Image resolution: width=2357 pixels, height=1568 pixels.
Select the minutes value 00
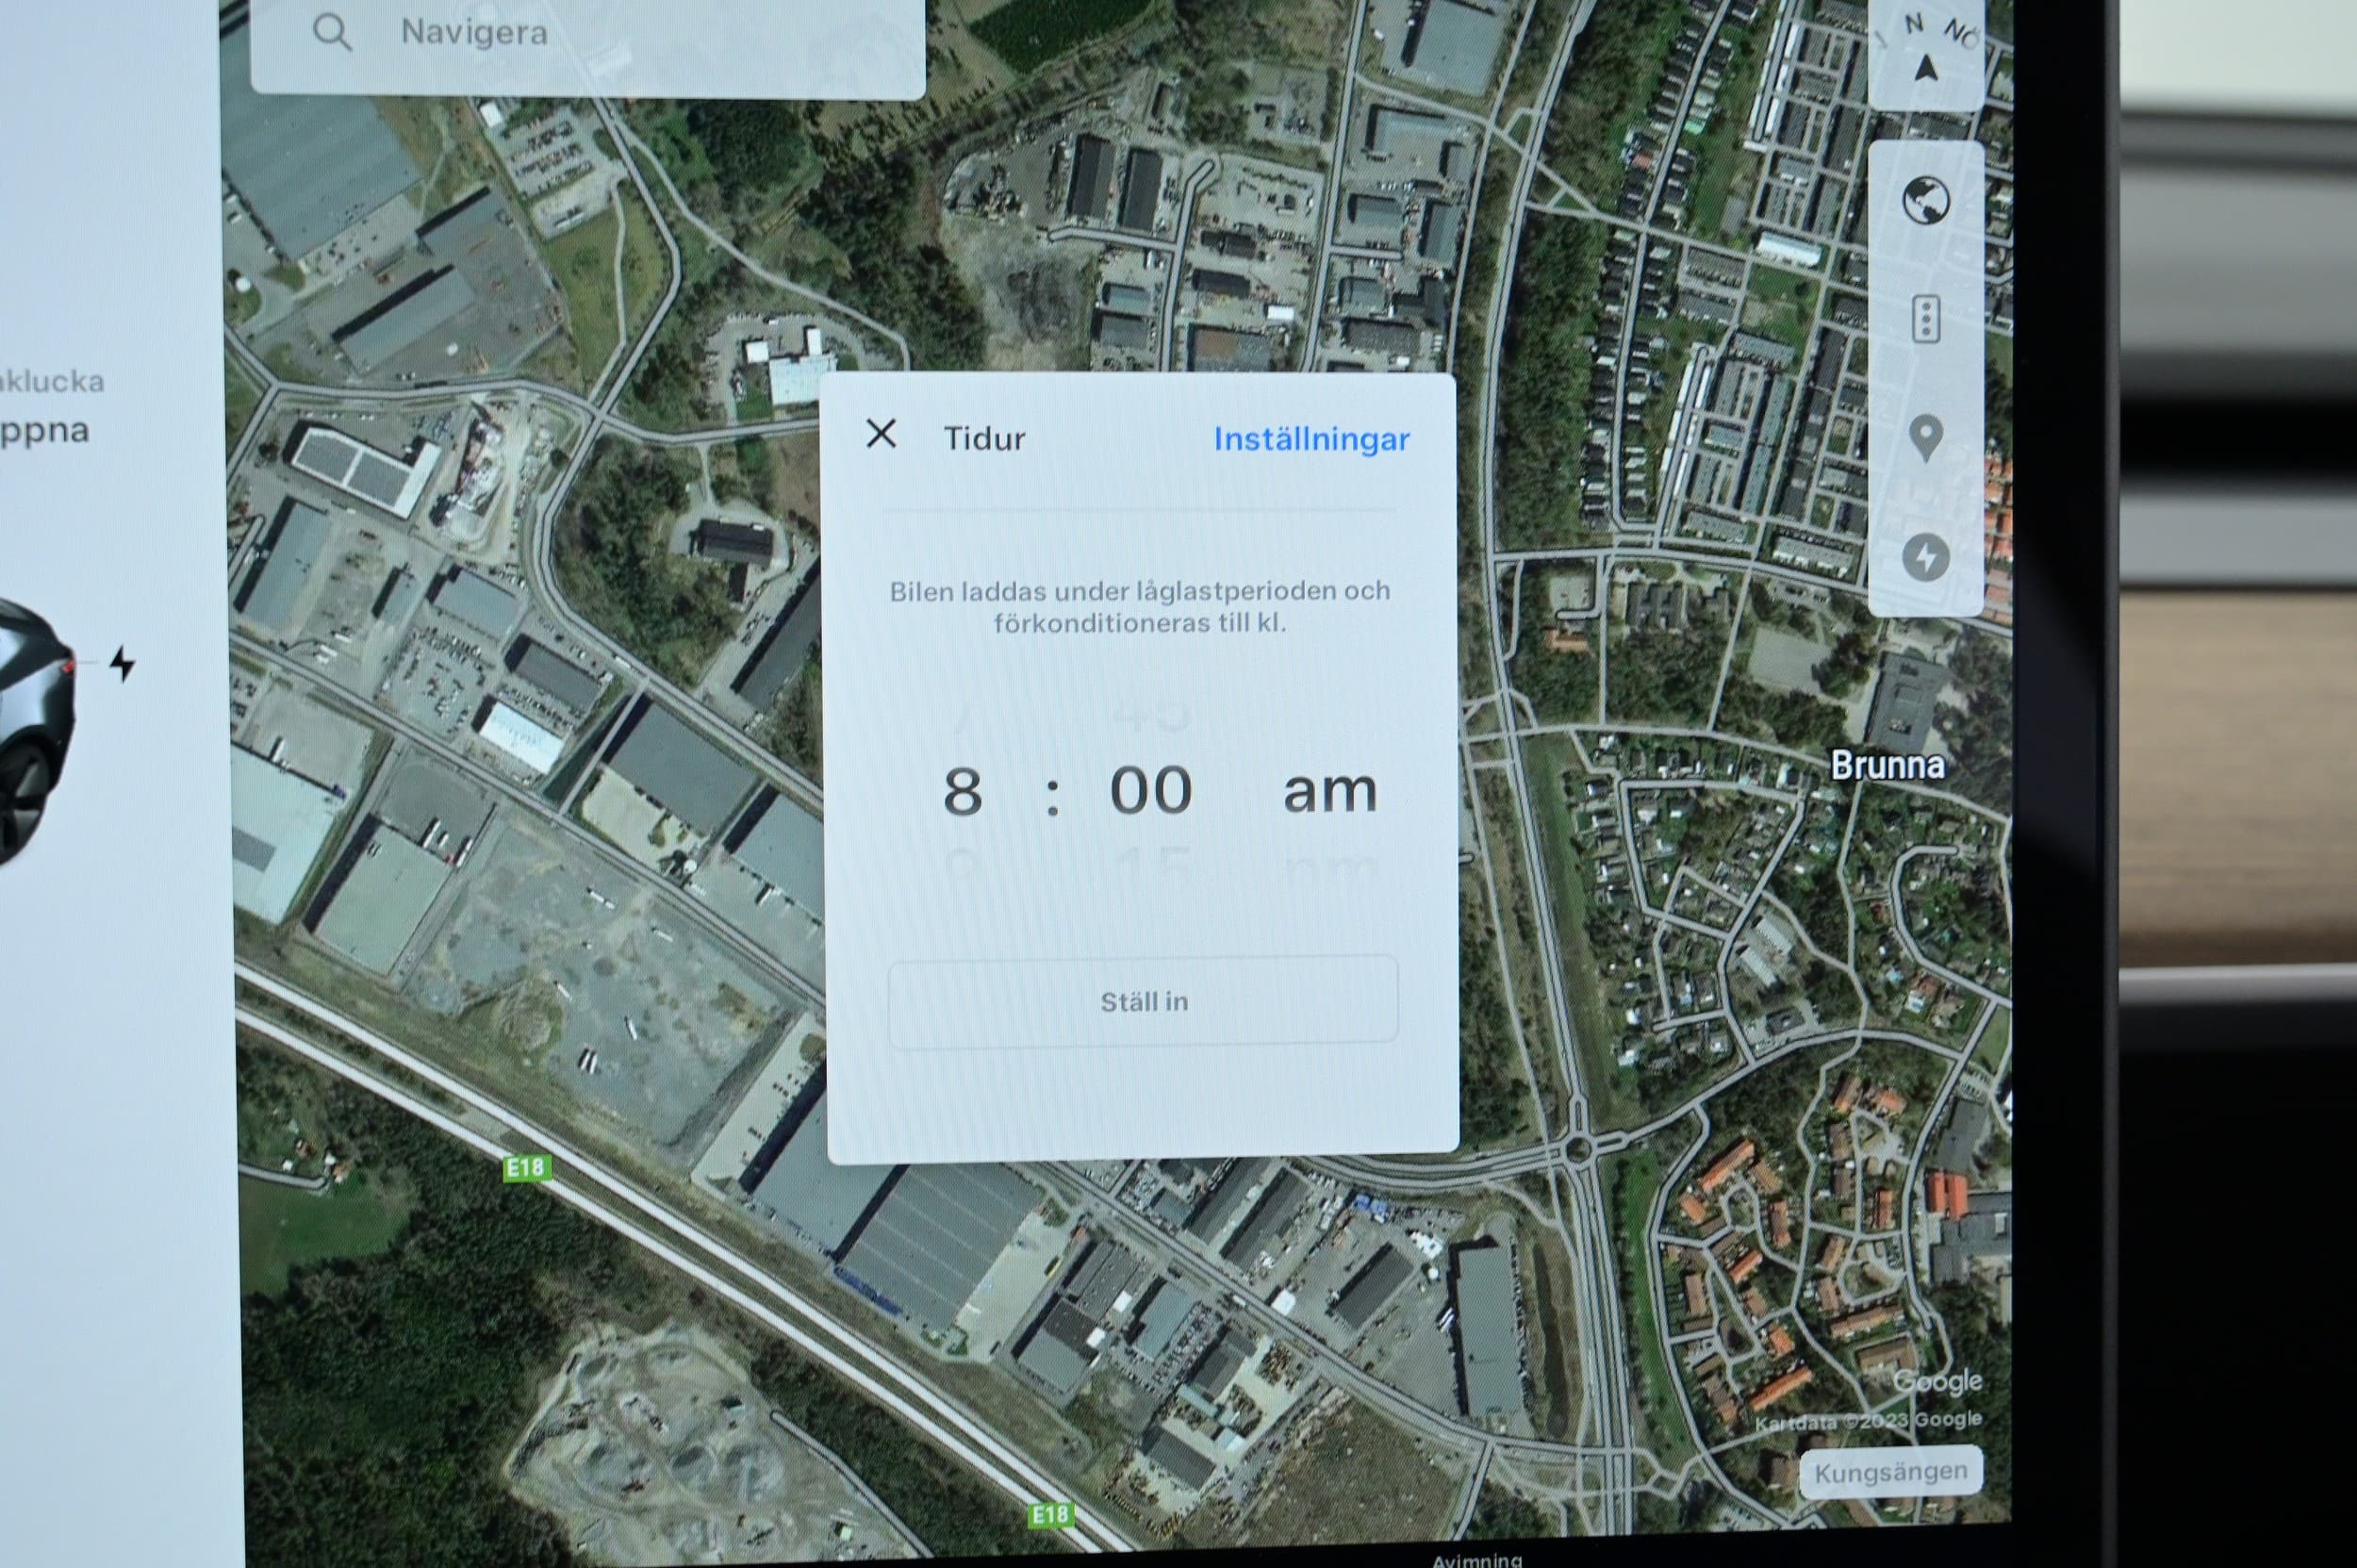pos(1151,790)
